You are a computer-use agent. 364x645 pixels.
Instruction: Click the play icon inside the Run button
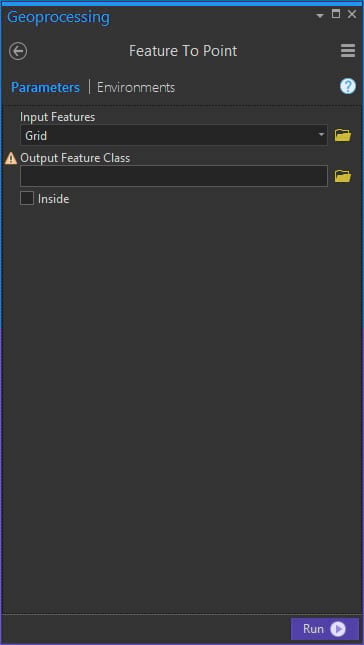pos(338,629)
